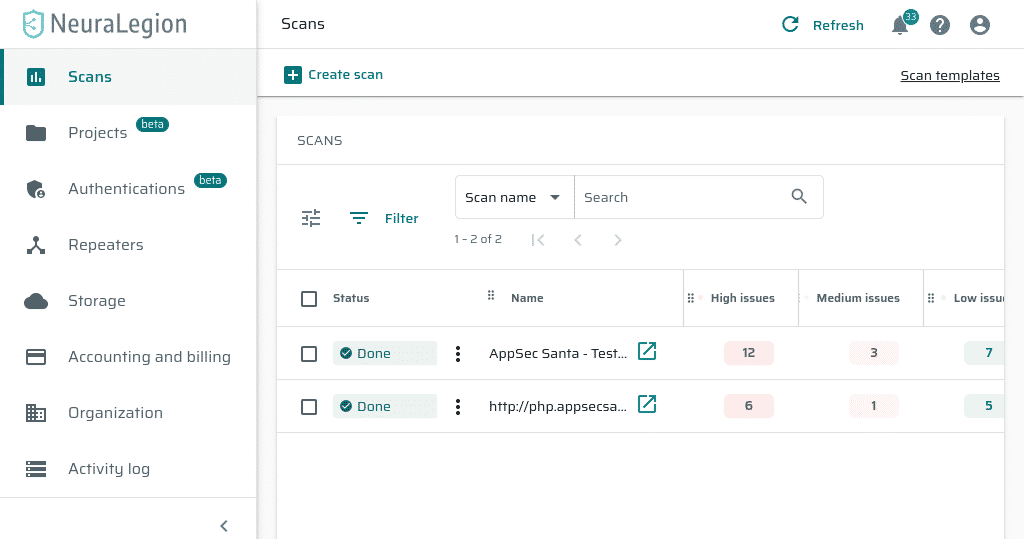Open the Scan templates link
Image resolution: width=1024 pixels, height=539 pixels.
(x=950, y=76)
